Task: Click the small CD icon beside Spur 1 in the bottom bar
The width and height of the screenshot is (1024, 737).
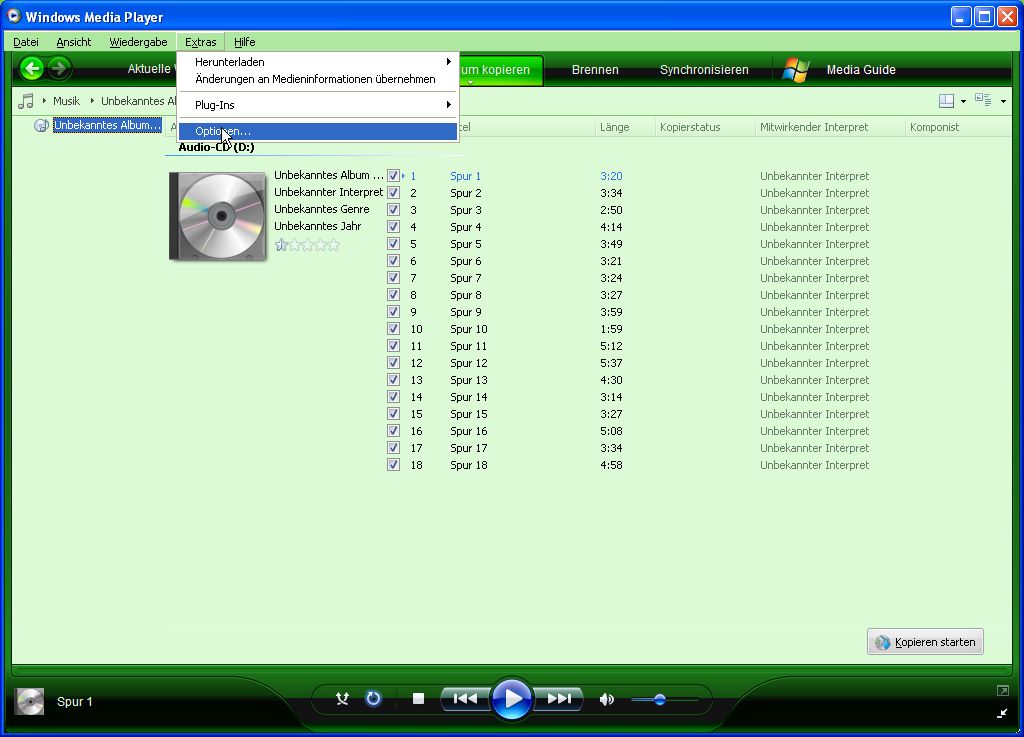Action: (29, 702)
